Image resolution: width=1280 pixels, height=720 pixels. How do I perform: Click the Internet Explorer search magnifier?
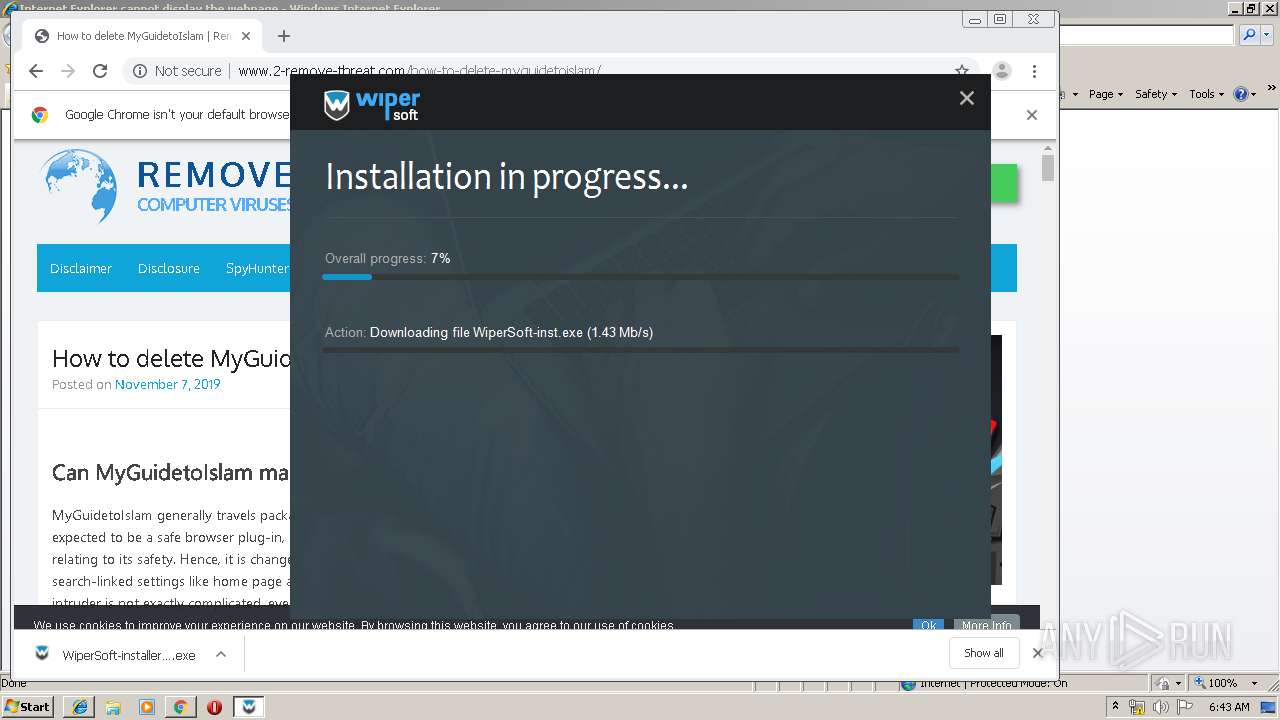point(1249,35)
